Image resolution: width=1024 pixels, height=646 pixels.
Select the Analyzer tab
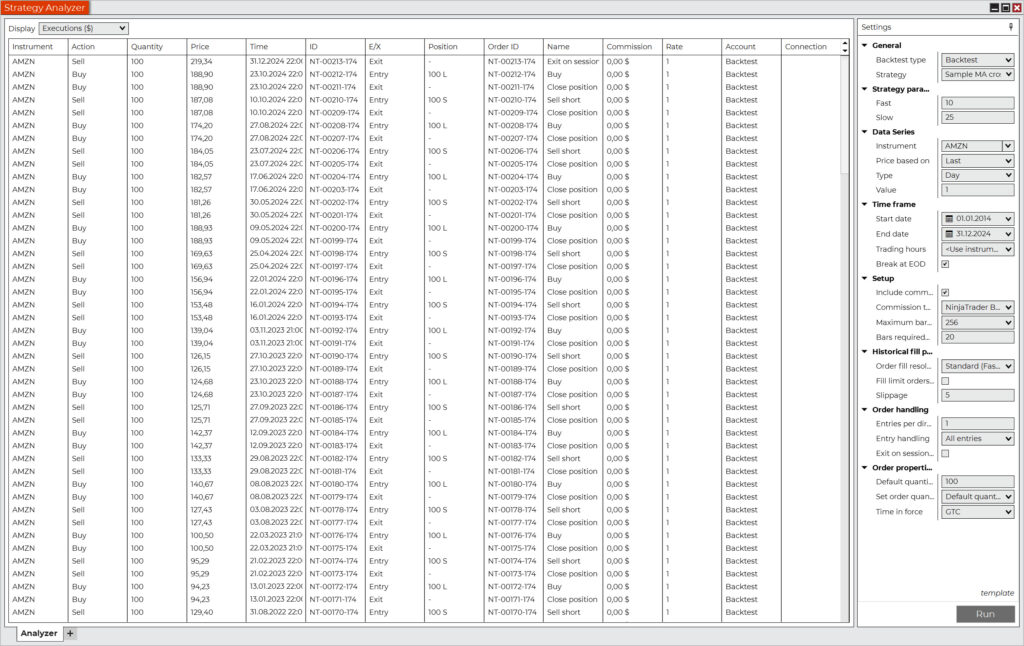(39, 633)
